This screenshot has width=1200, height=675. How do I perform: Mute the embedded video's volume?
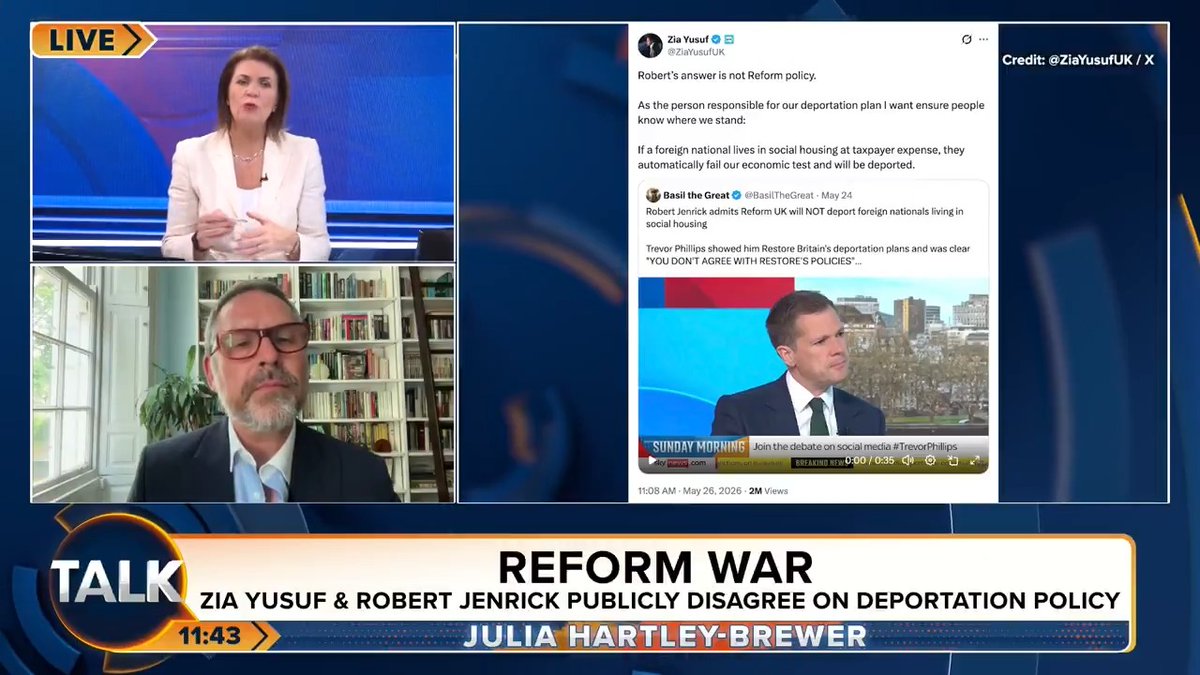[x=908, y=461]
